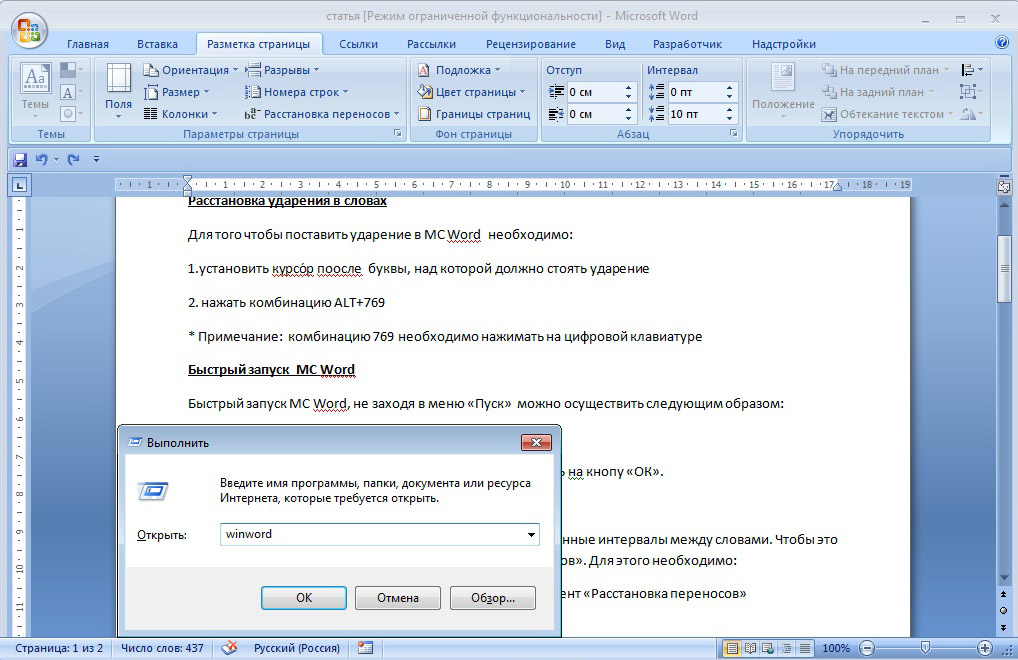1018x660 pixels.
Task: Undo last action in quick access toolbar
Action: point(42,159)
